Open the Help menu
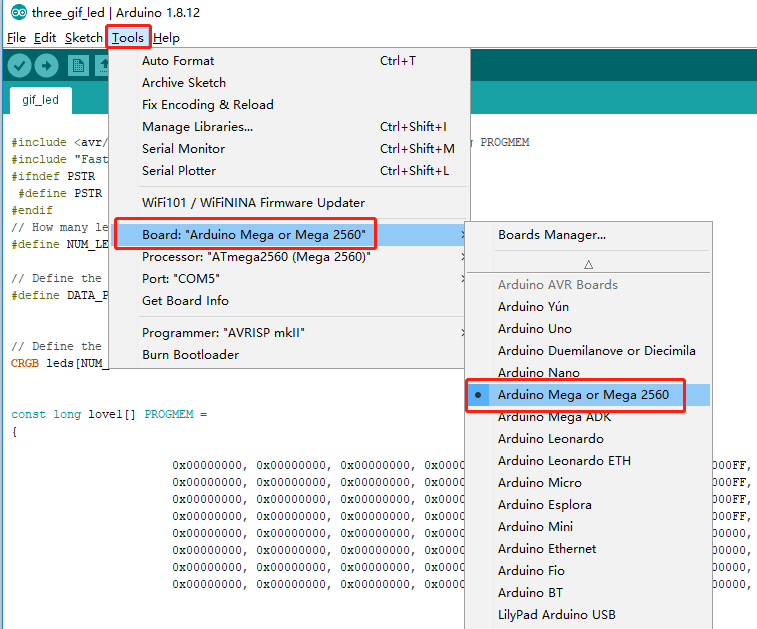Screen dimensions: 757x629 166,38
